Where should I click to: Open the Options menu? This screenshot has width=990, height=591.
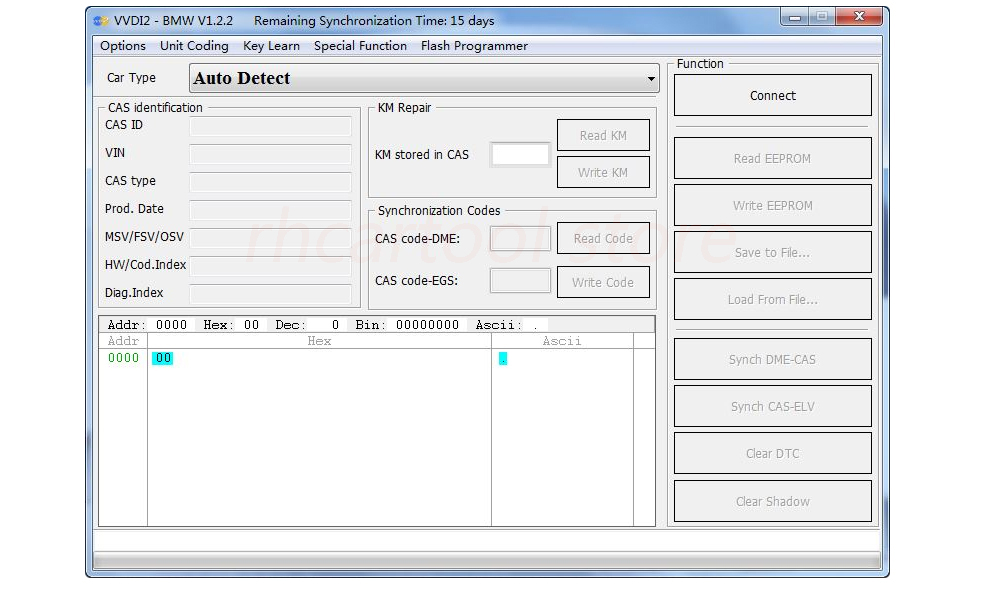122,46
